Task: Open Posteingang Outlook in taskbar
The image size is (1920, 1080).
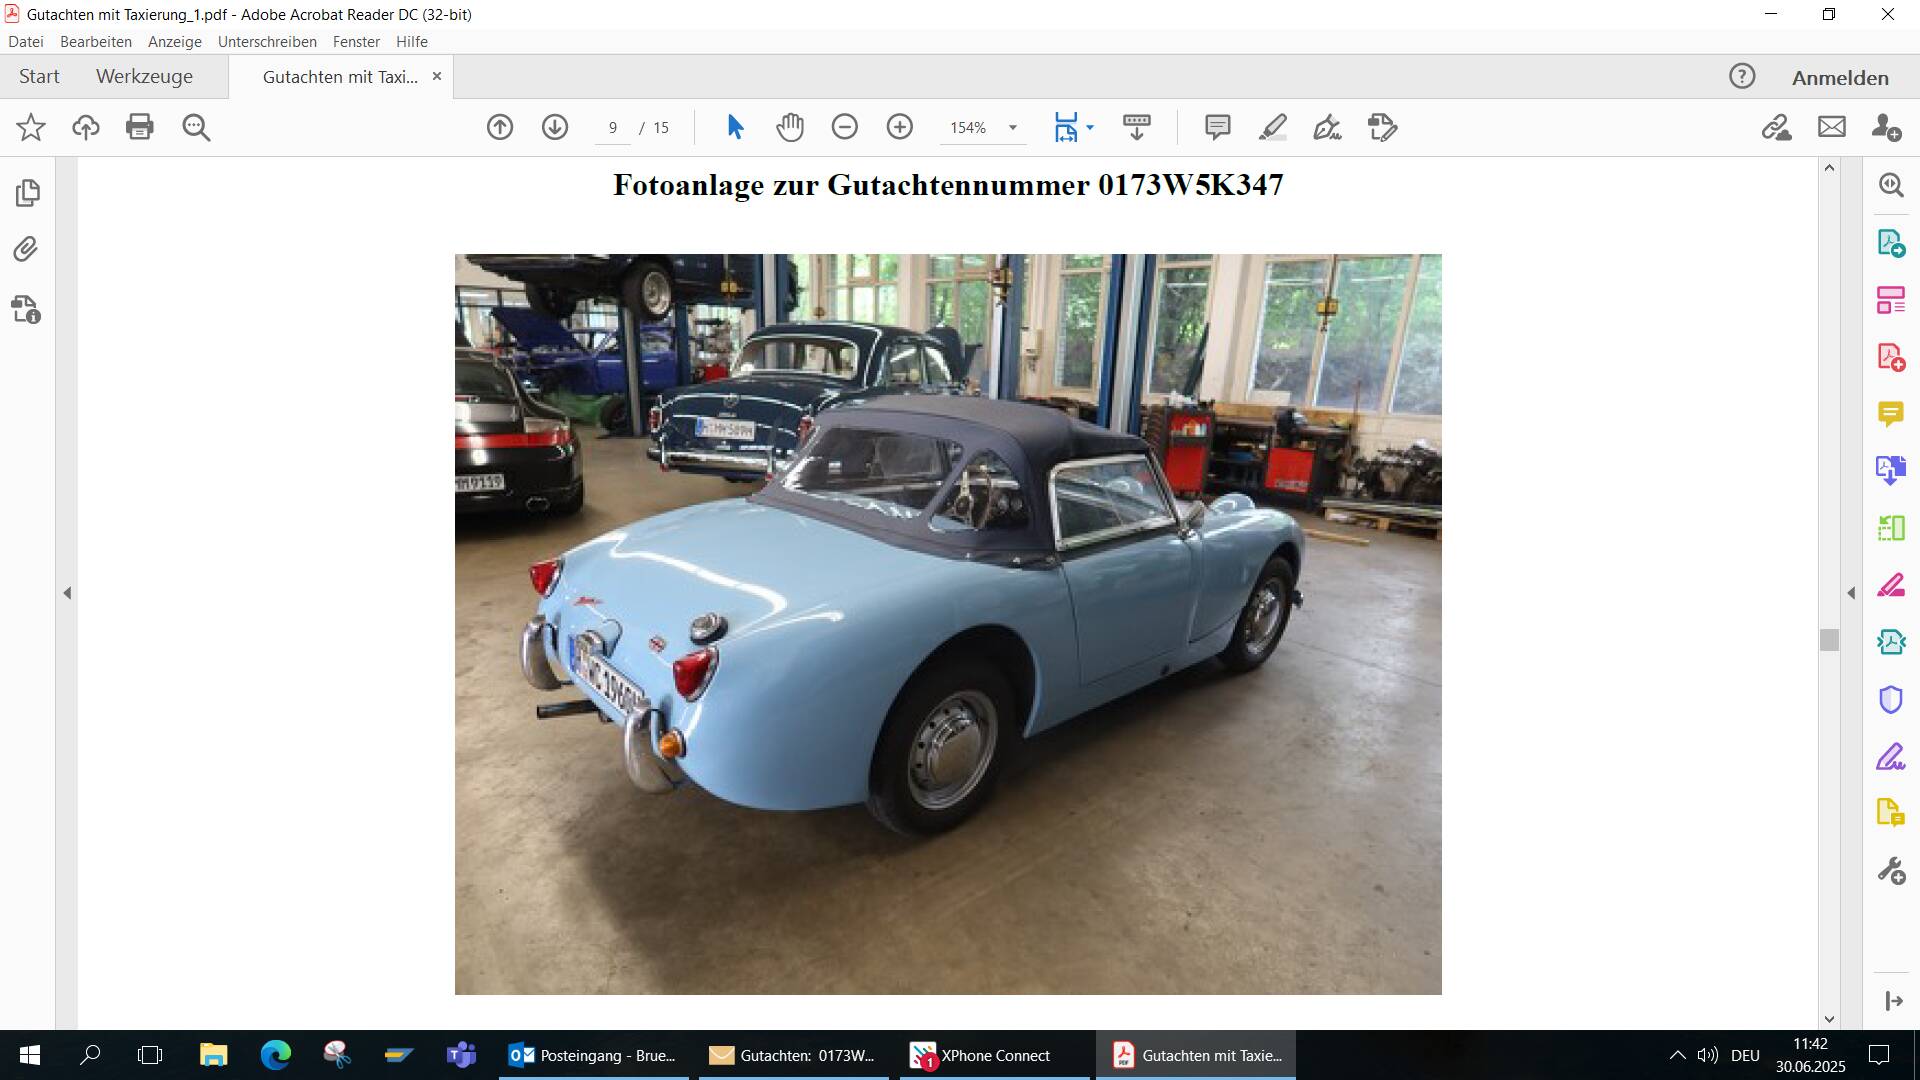Action: click(x=593, y=1055)
